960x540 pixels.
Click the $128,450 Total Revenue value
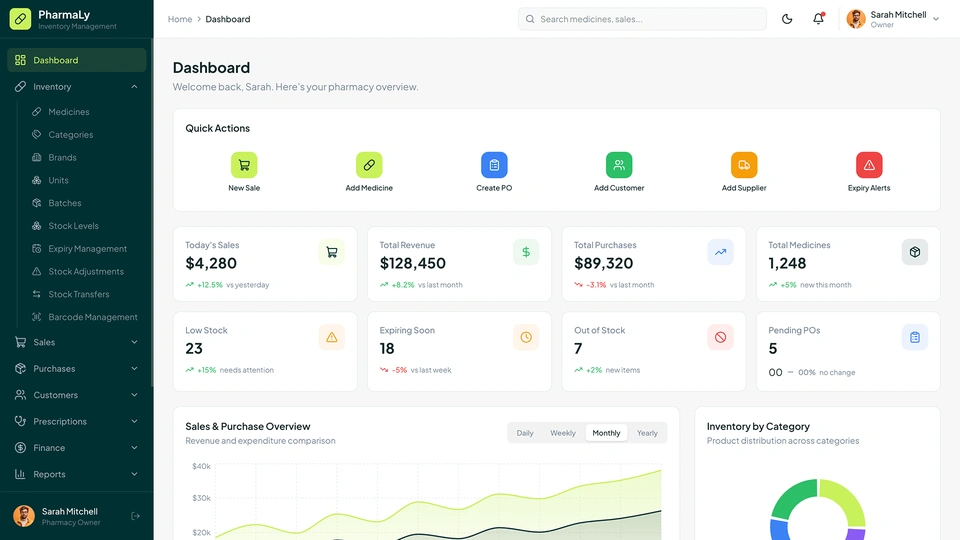pyautogui.click(x=413, y=263)
